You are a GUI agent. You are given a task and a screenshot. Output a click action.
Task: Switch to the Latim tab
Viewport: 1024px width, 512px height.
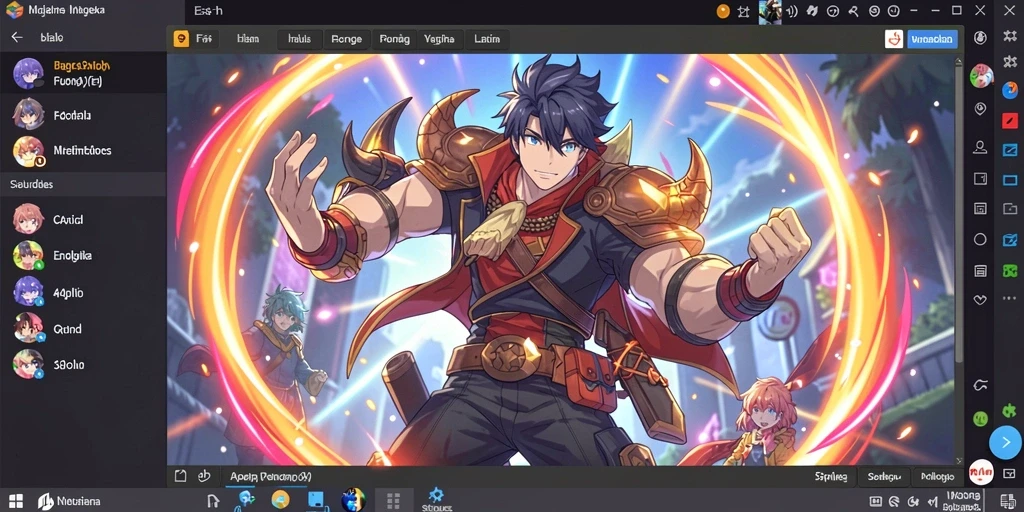coord(487,39)
